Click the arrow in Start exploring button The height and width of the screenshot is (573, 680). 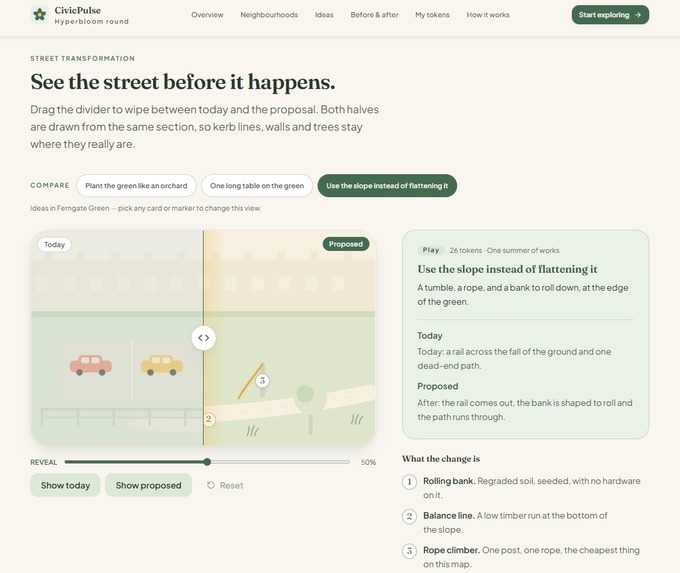[638, 15]
